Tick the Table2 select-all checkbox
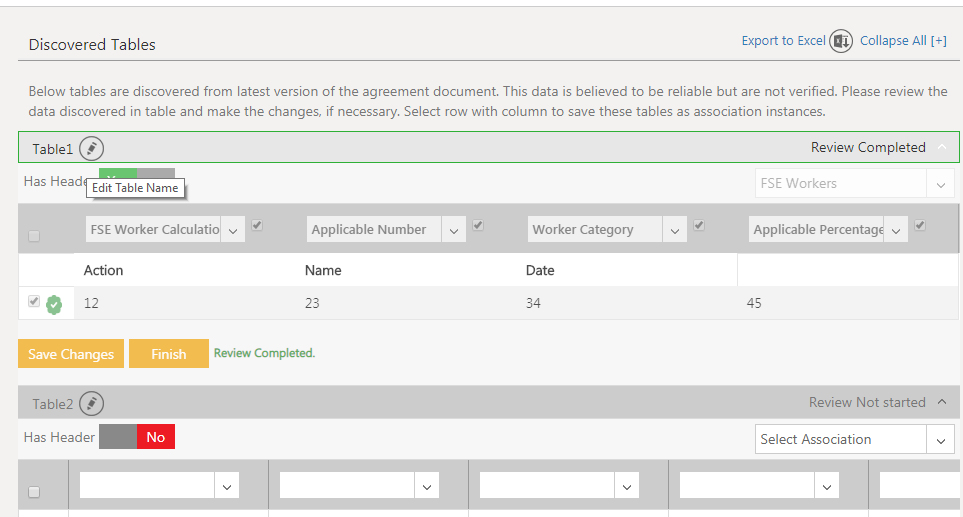The height and width of the screenshot is (517, 963). coord(34,492)
